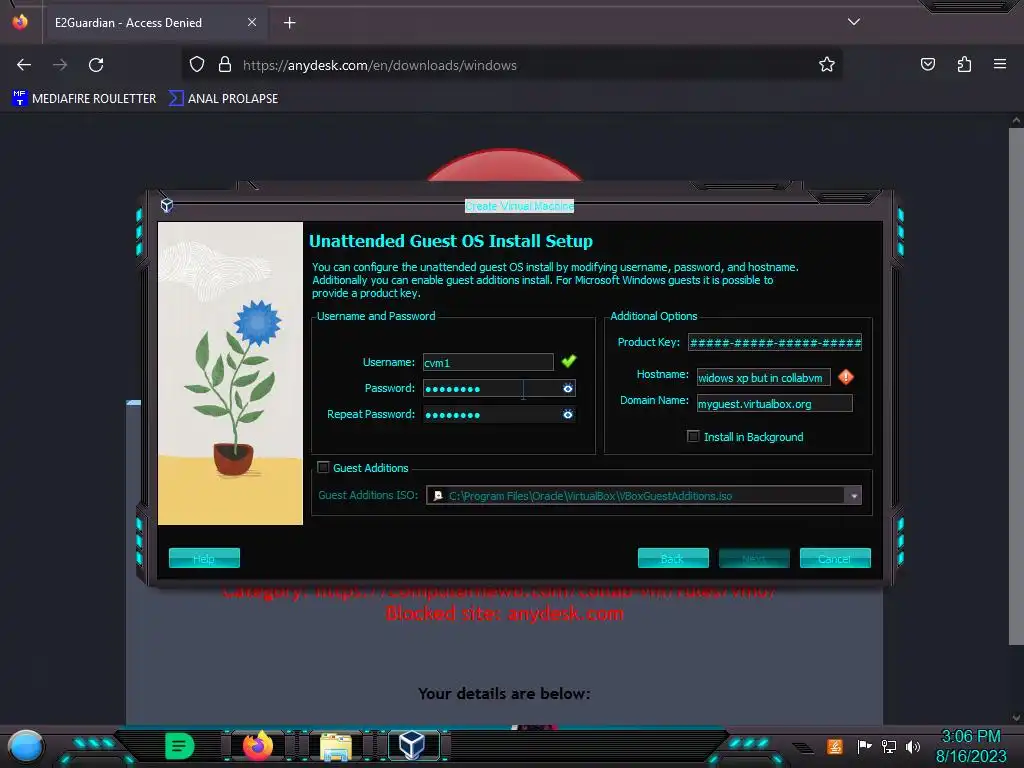Click the Hostname field
Screen dimensions: 1024x768
pyautogui.click(x=763, y=377)
